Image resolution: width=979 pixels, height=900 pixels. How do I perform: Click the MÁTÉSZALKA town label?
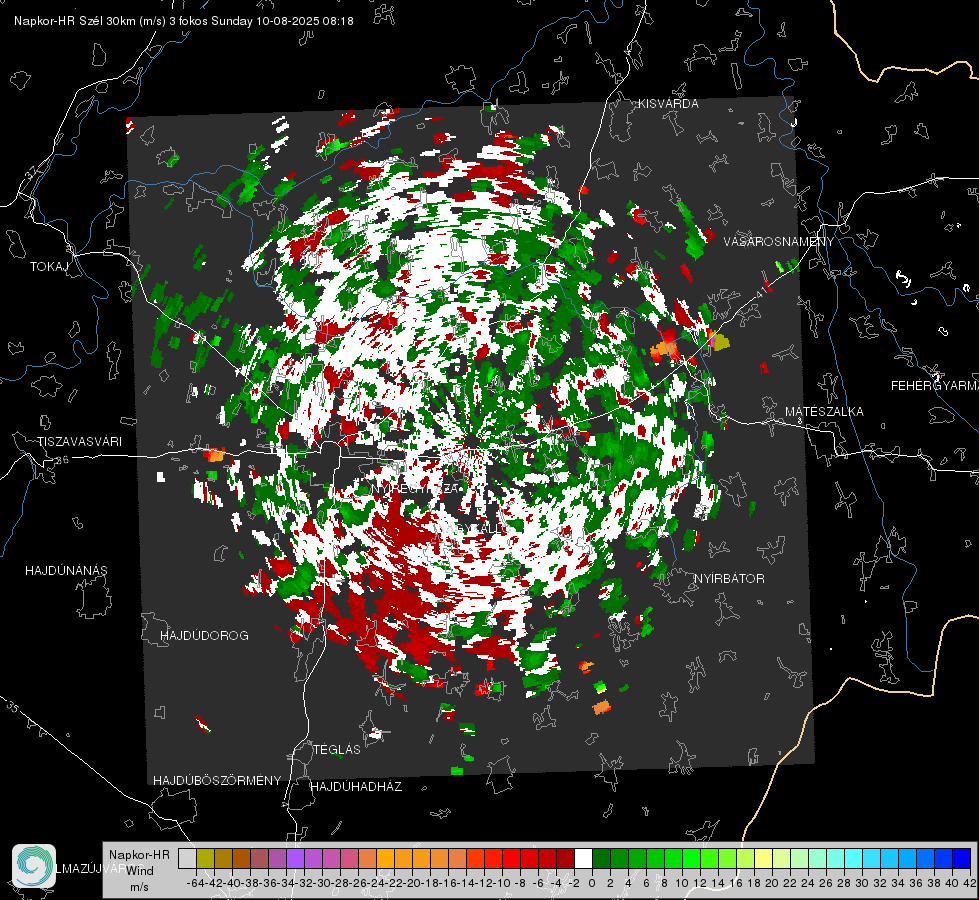pos(824,412)
